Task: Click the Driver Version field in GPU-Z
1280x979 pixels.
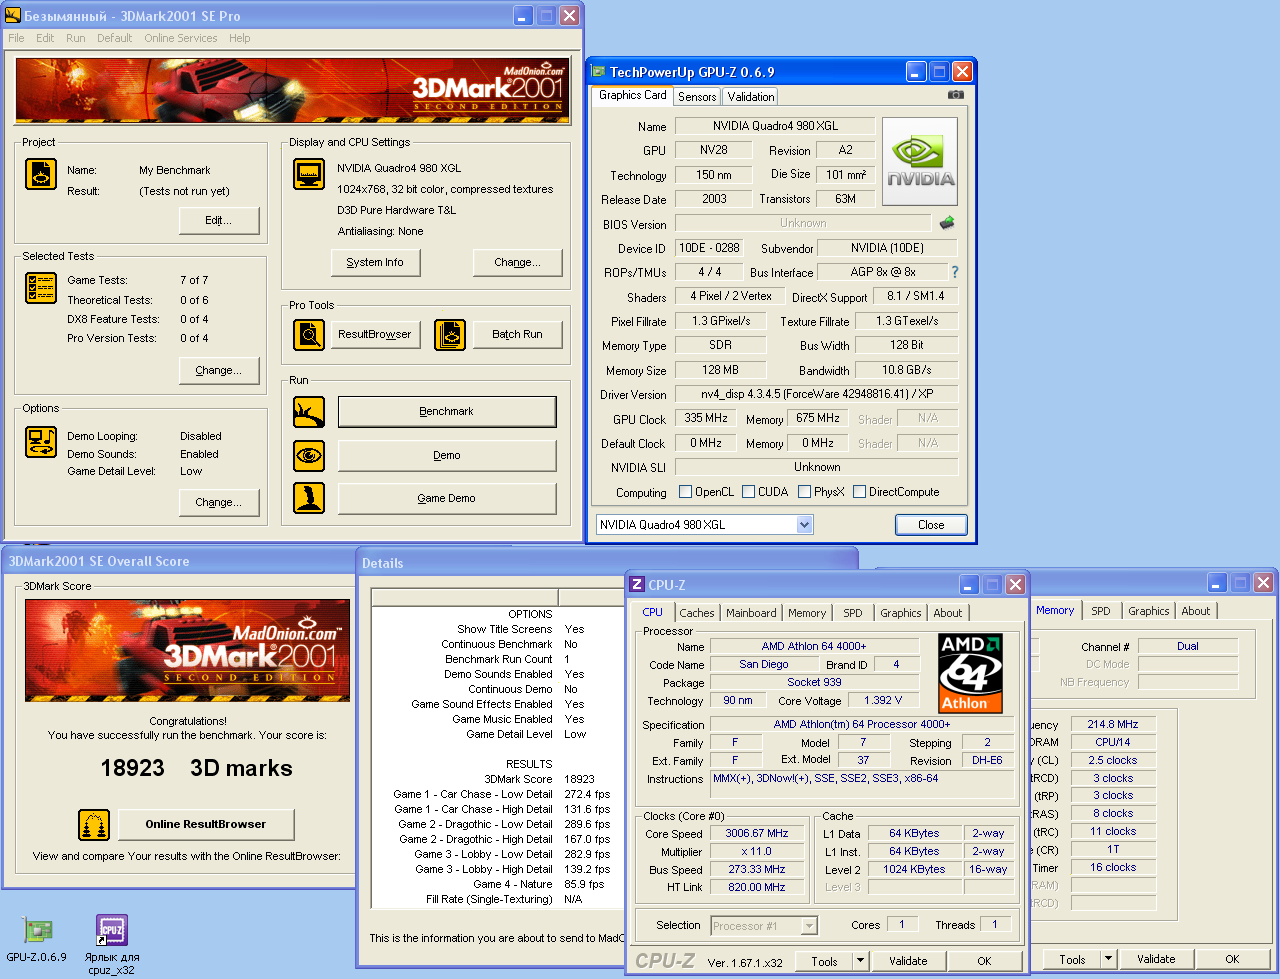Action: pyautogui.click(x=816, y=394)
